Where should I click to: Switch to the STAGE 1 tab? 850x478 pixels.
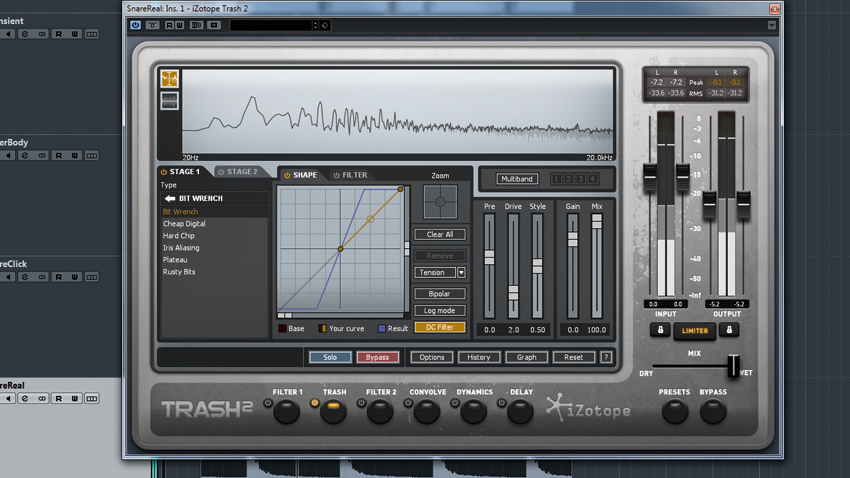[181, 172]
